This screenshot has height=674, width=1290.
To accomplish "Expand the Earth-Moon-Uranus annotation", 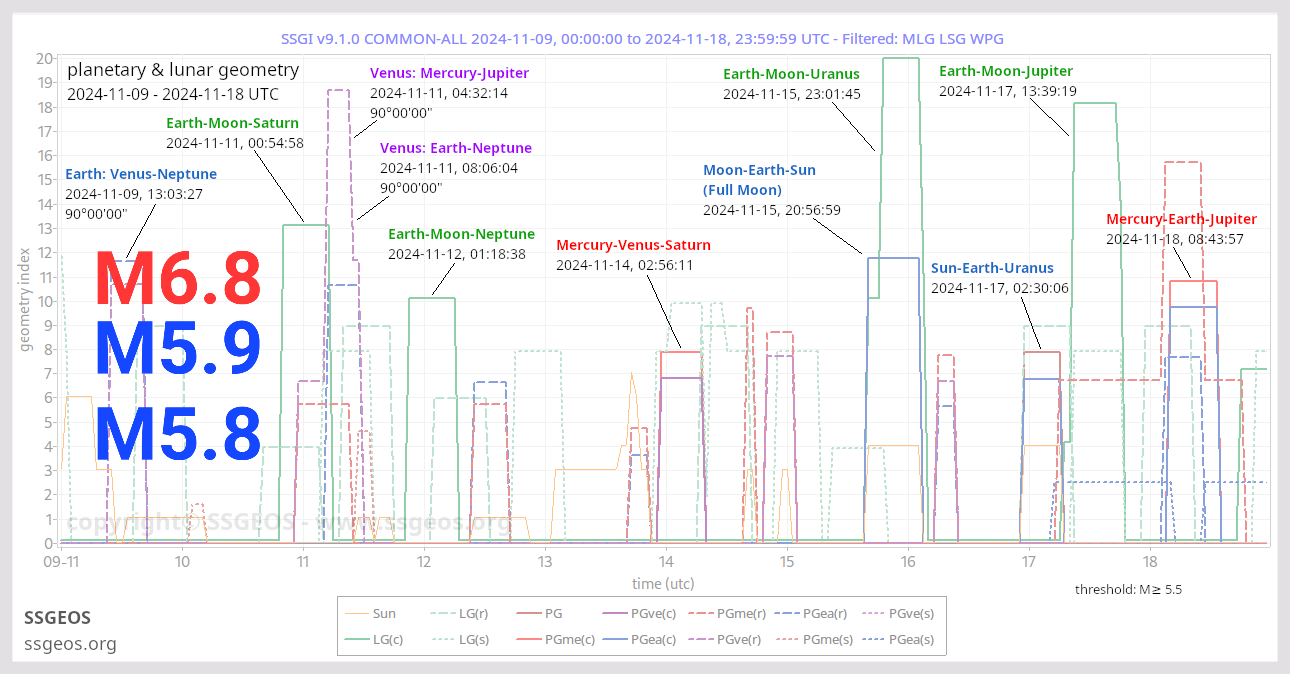I will (791, 74).
